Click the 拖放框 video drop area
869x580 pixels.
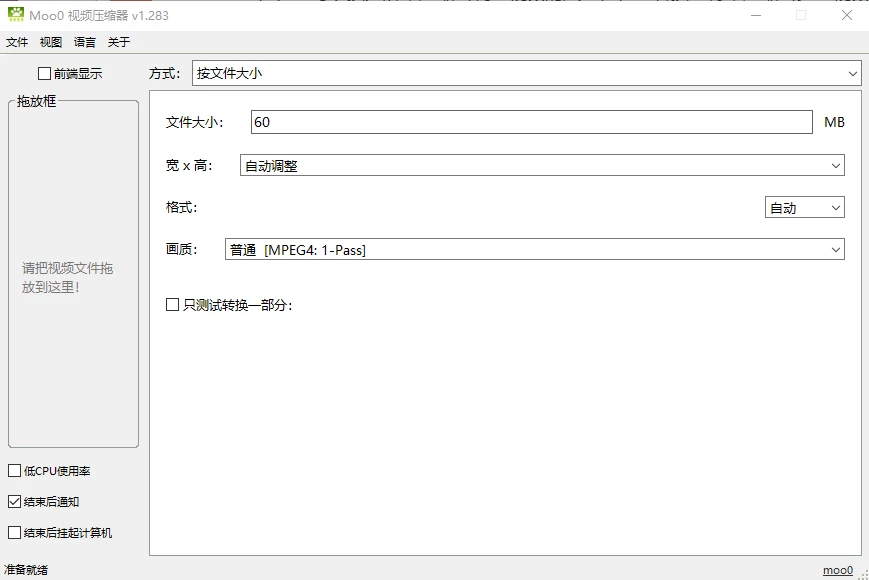pyautogui.click(x=74, y=276)
